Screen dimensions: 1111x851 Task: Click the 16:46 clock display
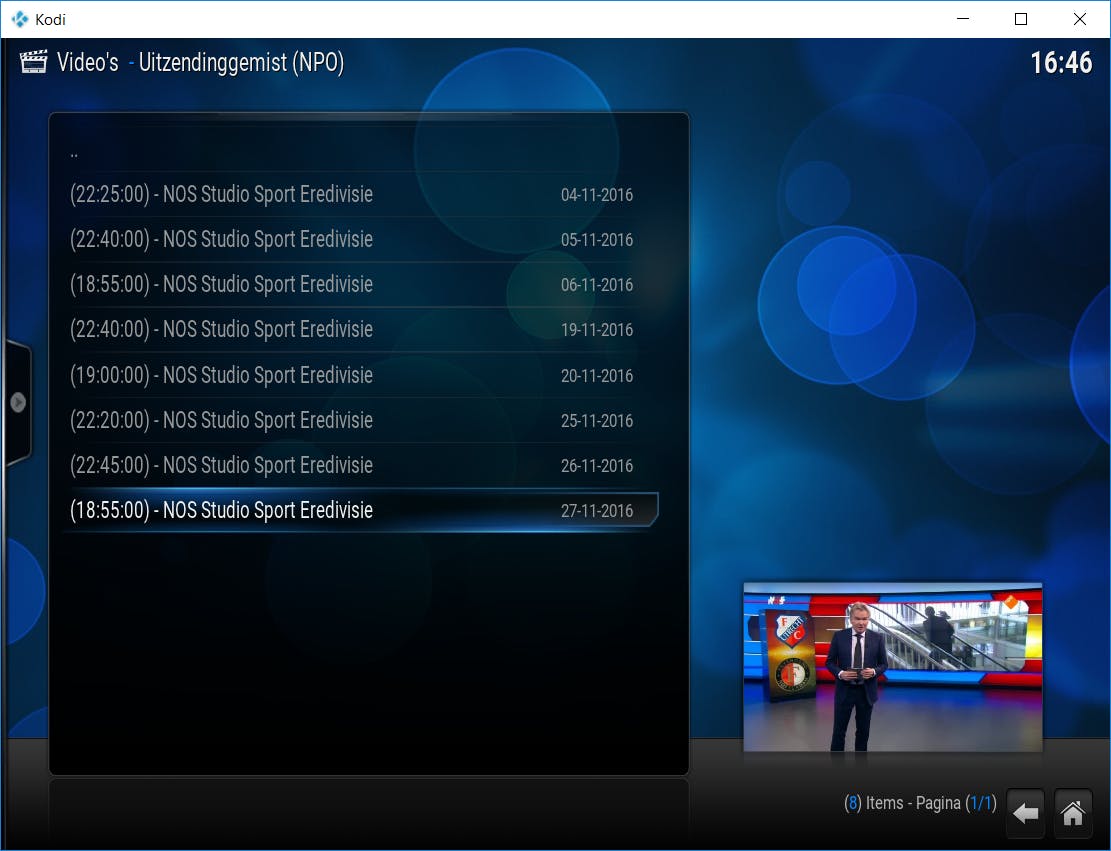pyautogui.click(x=1061, y=62)
